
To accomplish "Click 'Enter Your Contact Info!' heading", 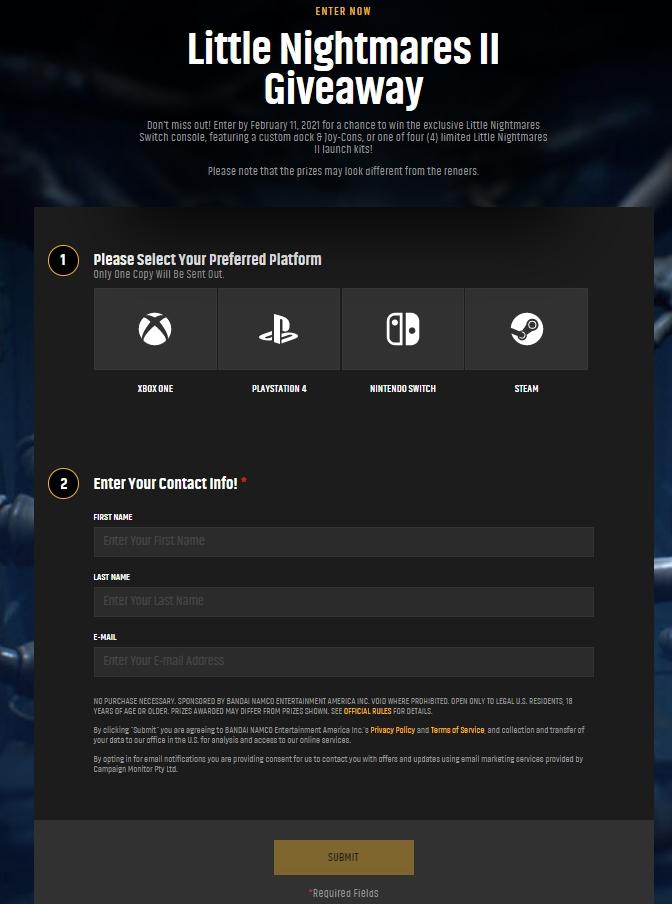I will [x=165, y=483].
